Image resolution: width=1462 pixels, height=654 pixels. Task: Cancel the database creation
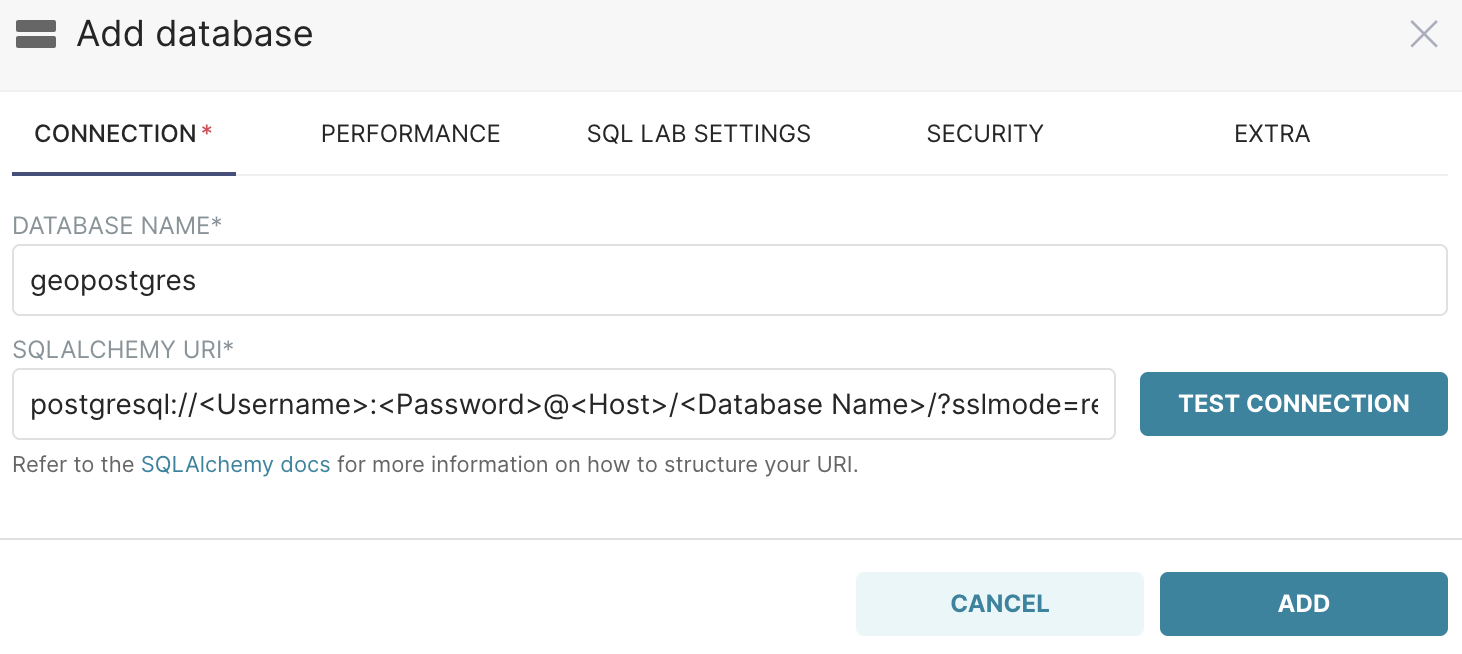(x=999, y=603)
